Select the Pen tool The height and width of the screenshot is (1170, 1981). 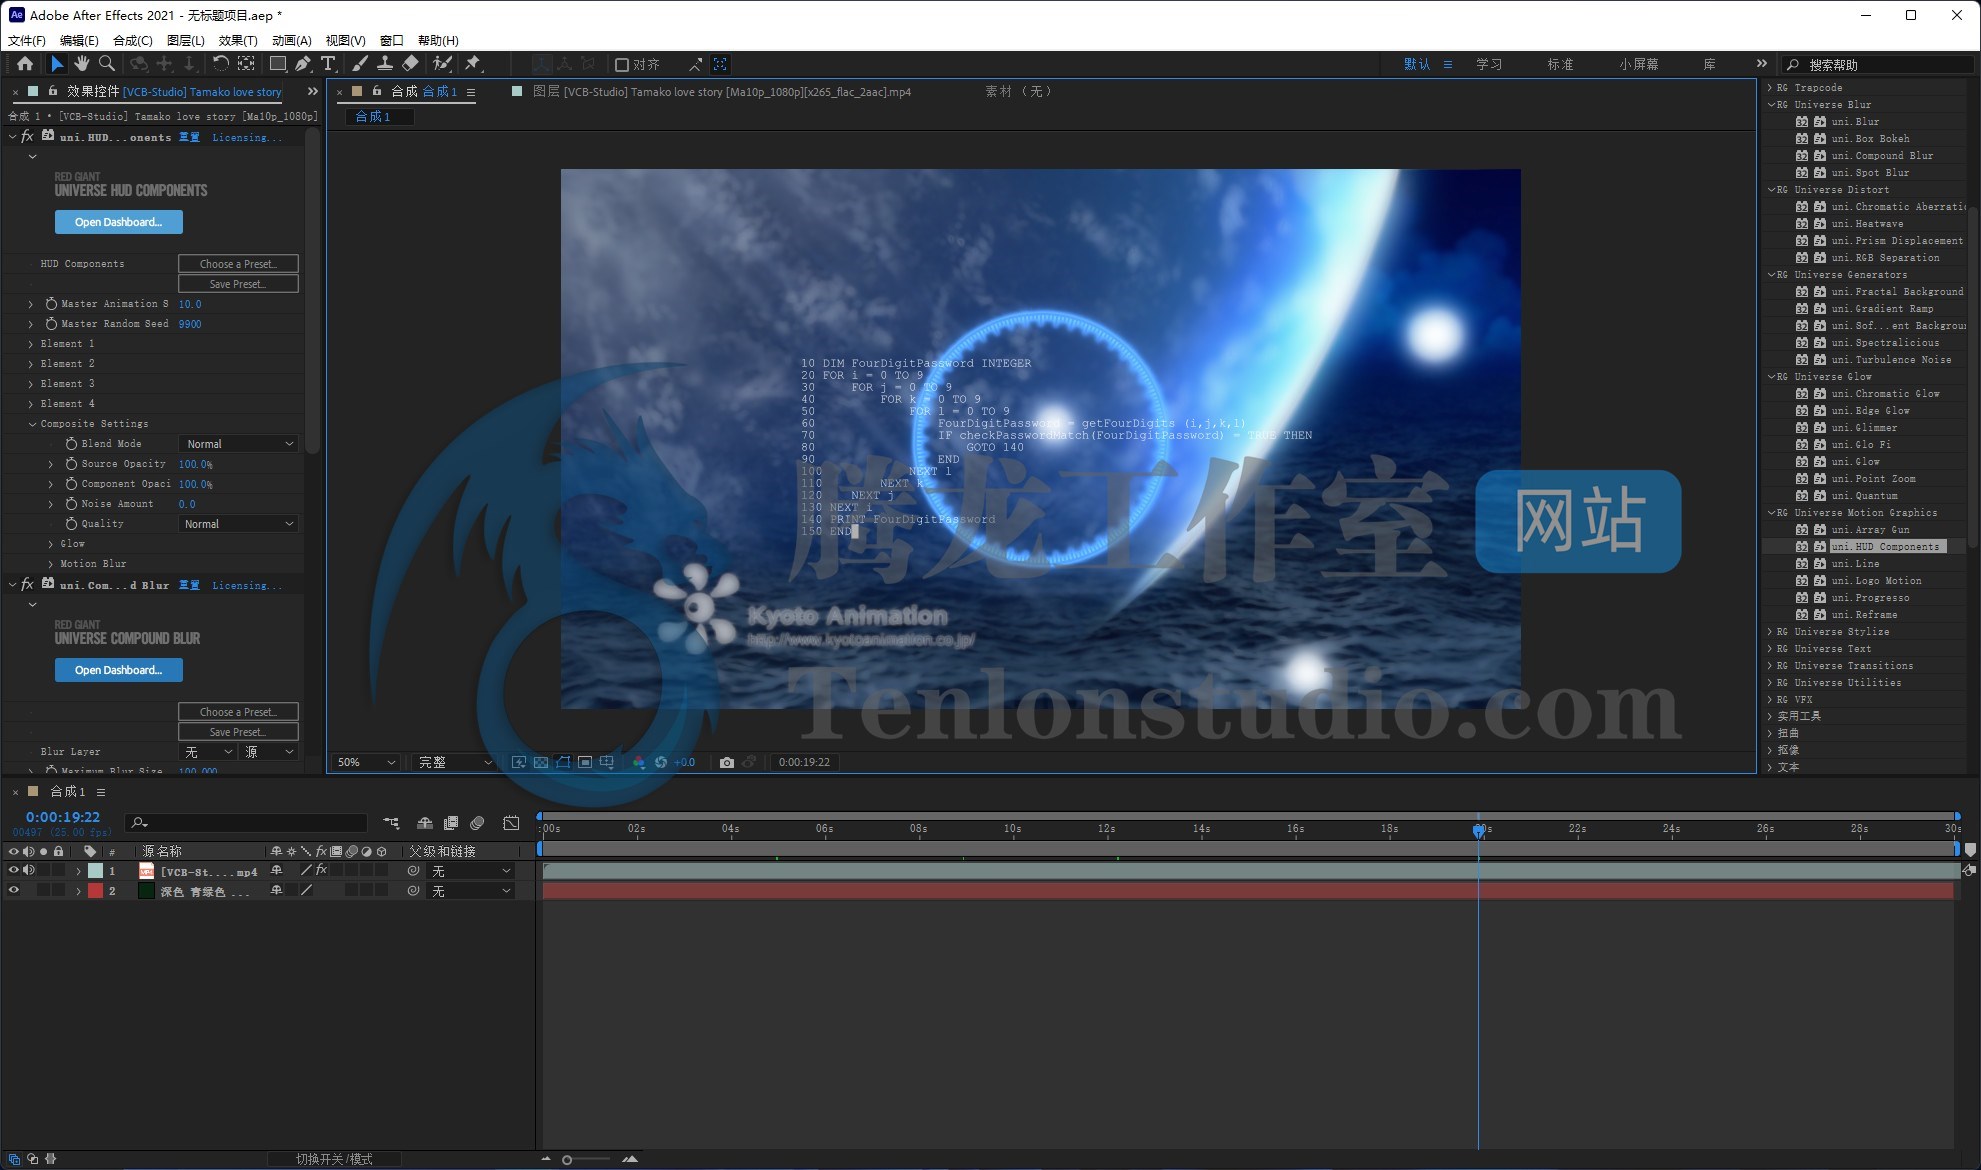(303, 64)
